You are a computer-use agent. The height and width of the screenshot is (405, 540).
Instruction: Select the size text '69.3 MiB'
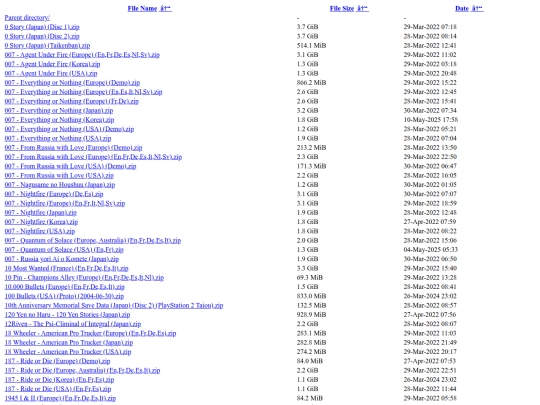310,278
